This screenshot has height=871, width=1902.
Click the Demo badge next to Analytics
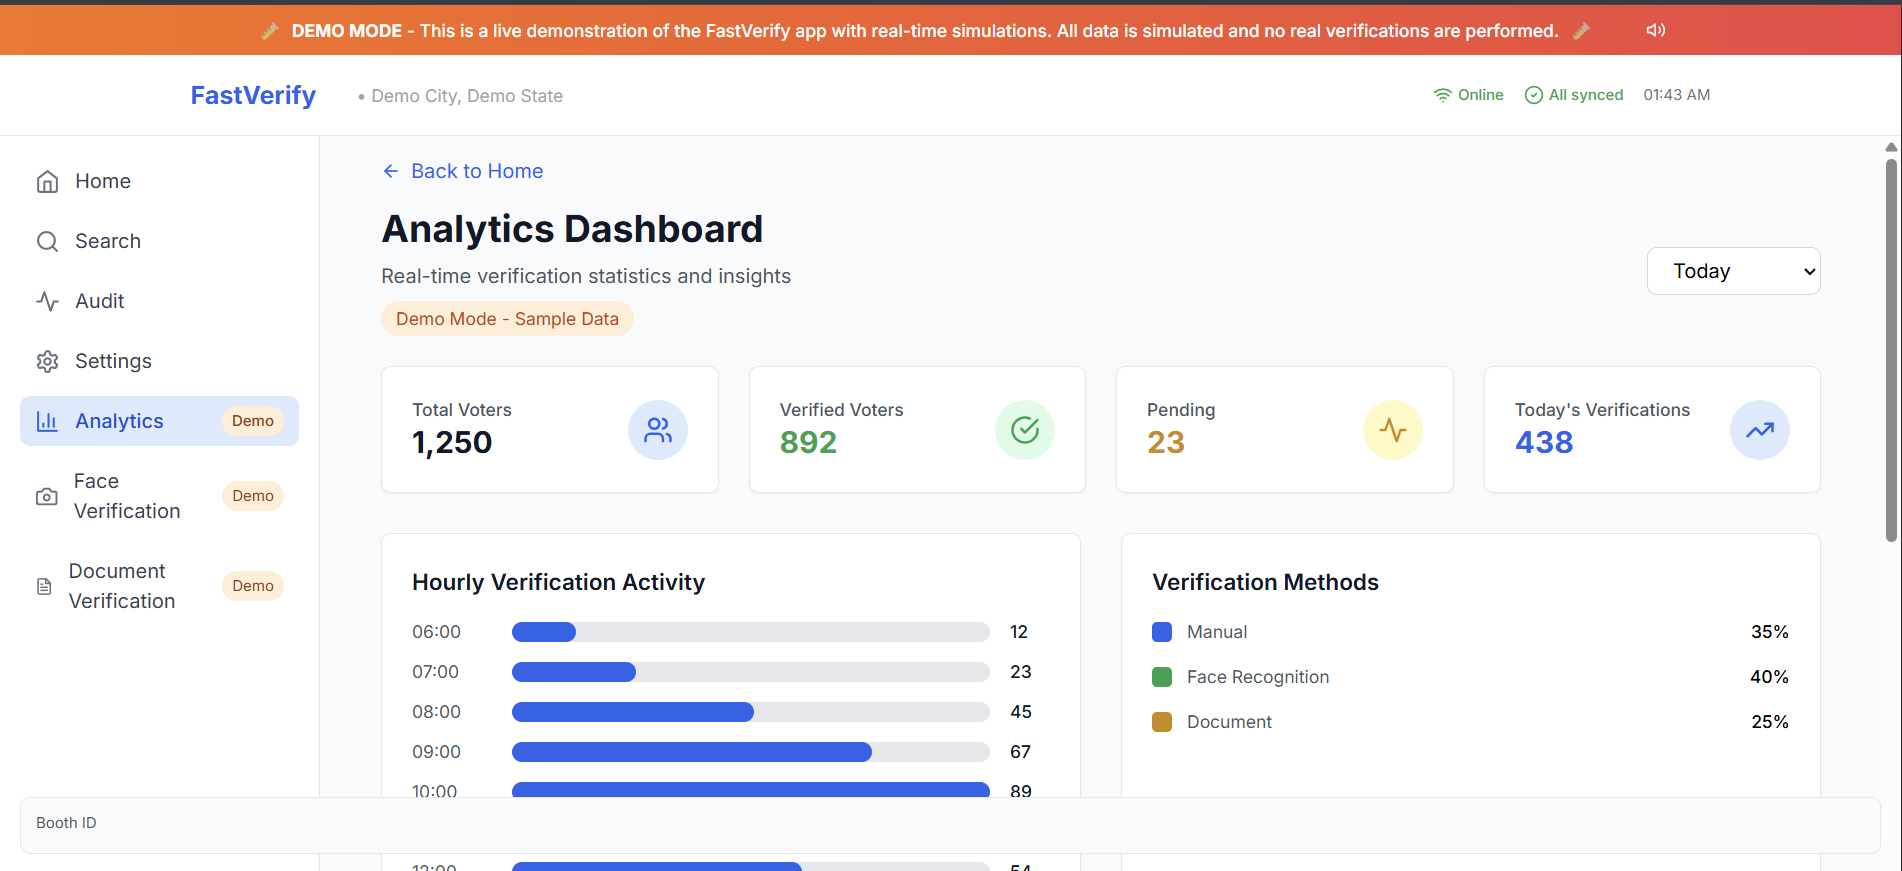[x=253, y=421]
